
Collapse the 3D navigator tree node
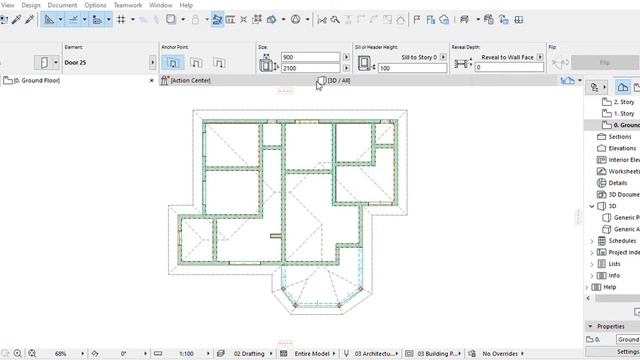pyautogui.click(x=592, y=206)
